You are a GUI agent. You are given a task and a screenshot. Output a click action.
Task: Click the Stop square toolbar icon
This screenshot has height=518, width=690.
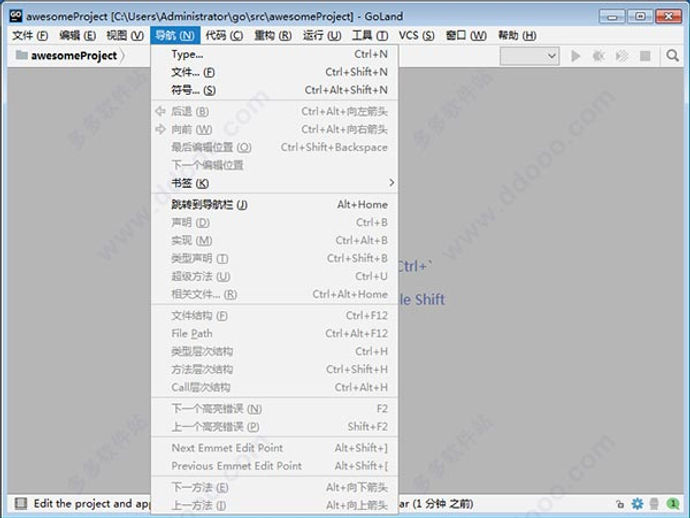[645, 56]
